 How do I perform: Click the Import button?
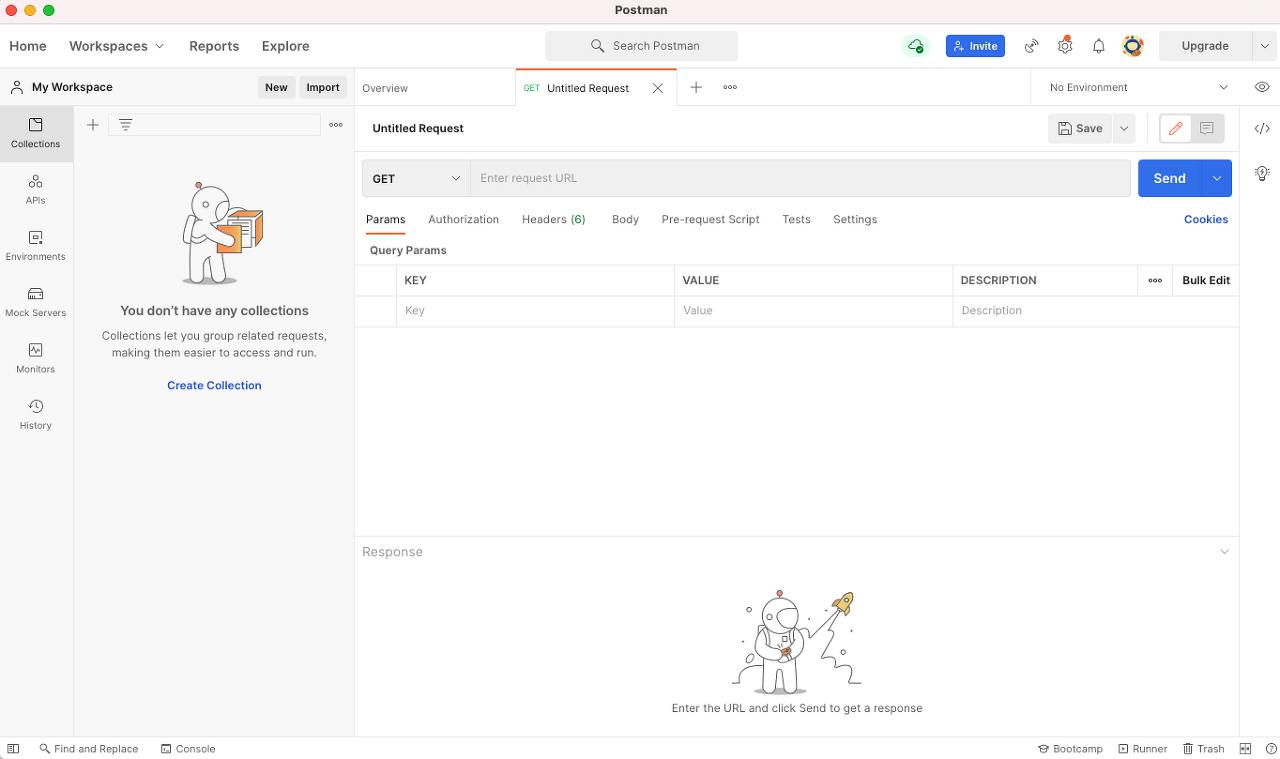coord(323,87)
